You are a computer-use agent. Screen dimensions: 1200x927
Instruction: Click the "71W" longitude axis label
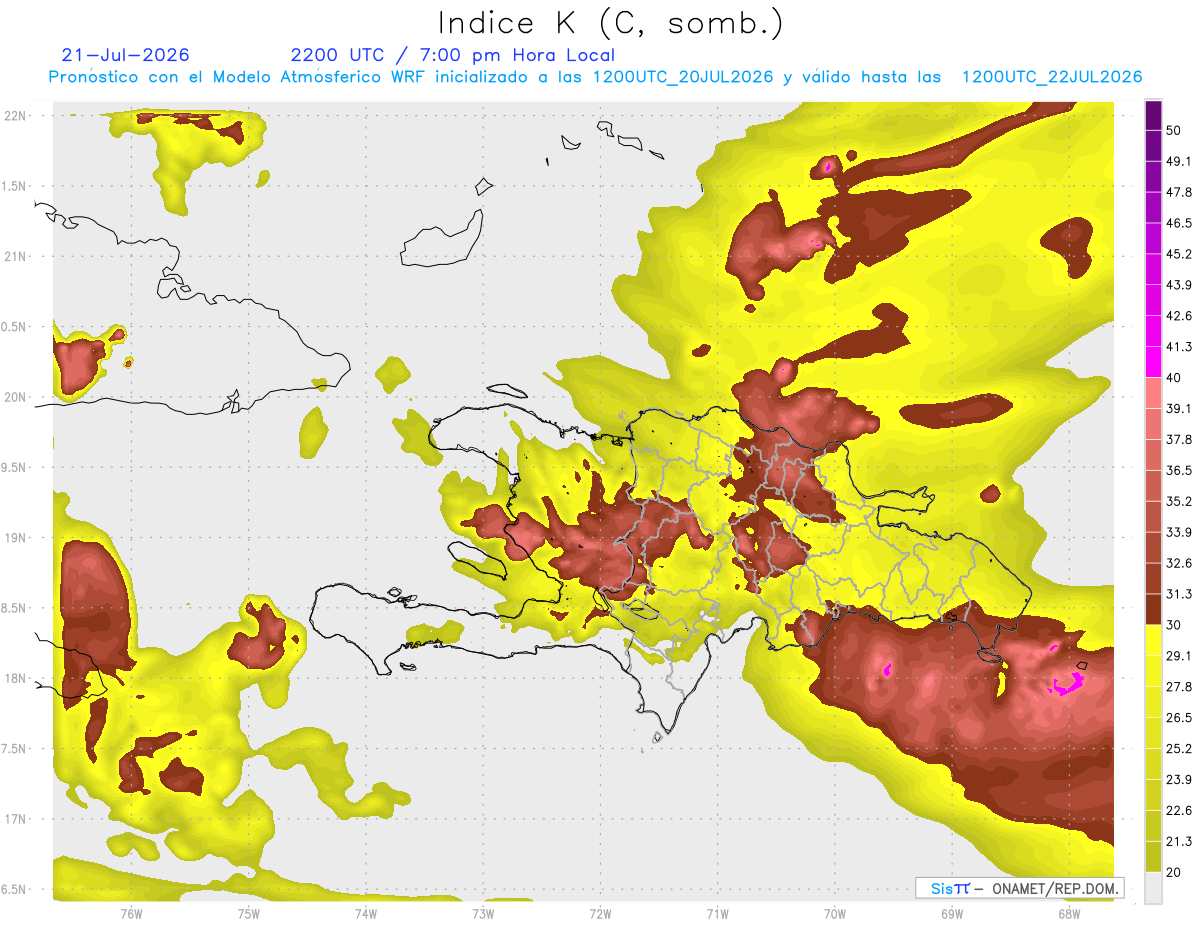click(x=717, y=913)
